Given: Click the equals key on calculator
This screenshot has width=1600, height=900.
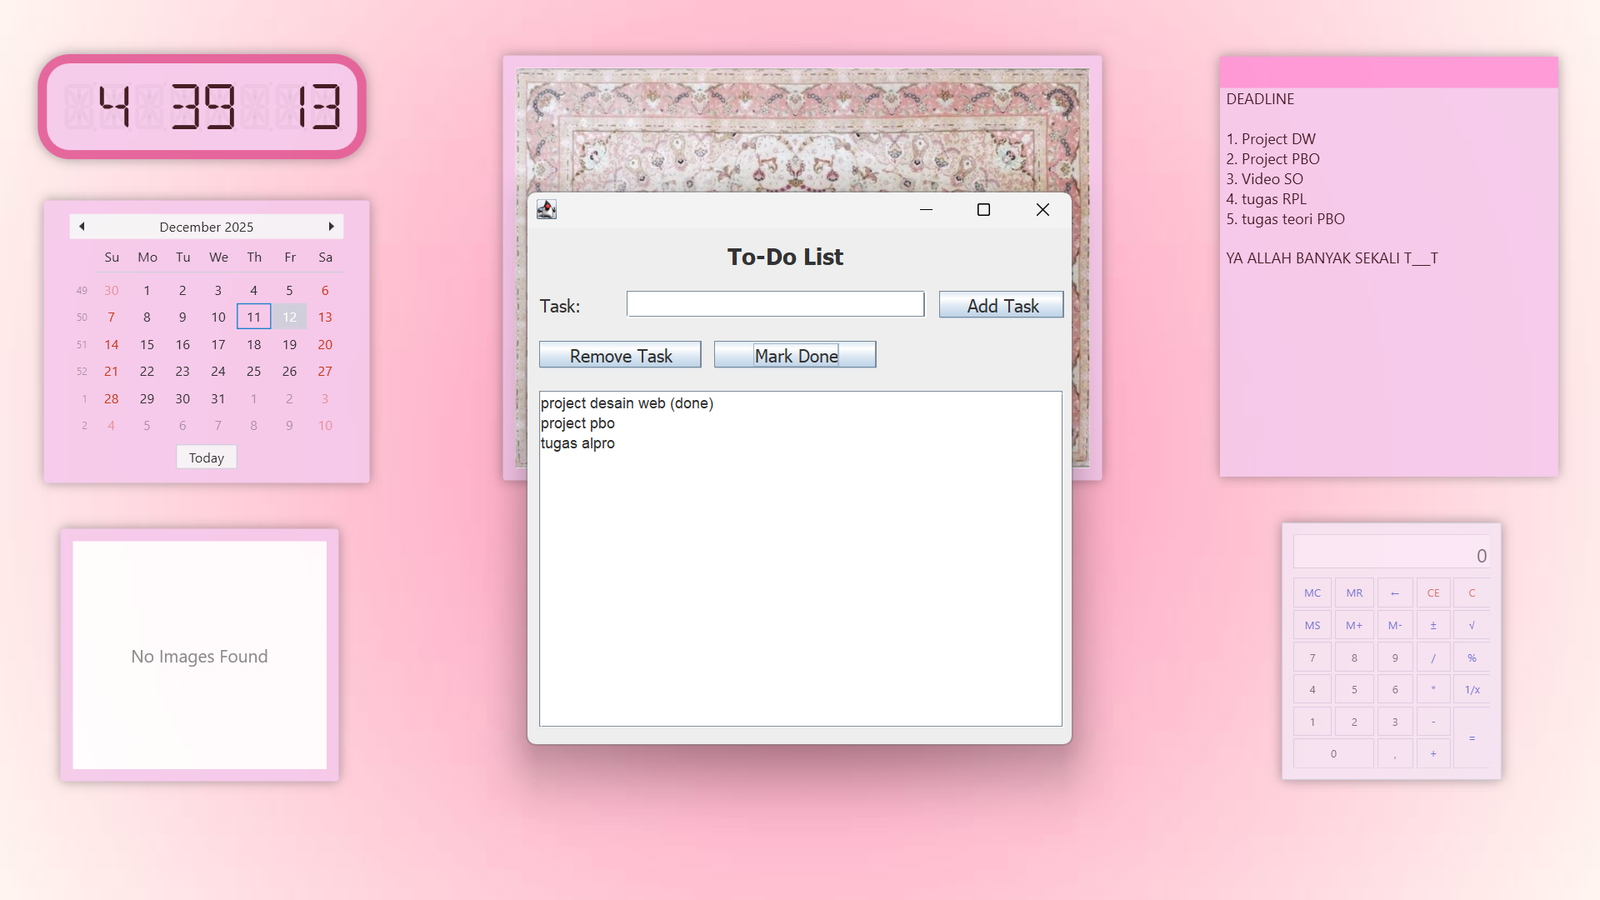Looking at the screenshot, I should pyautogui.click(x=1471, y=738).
